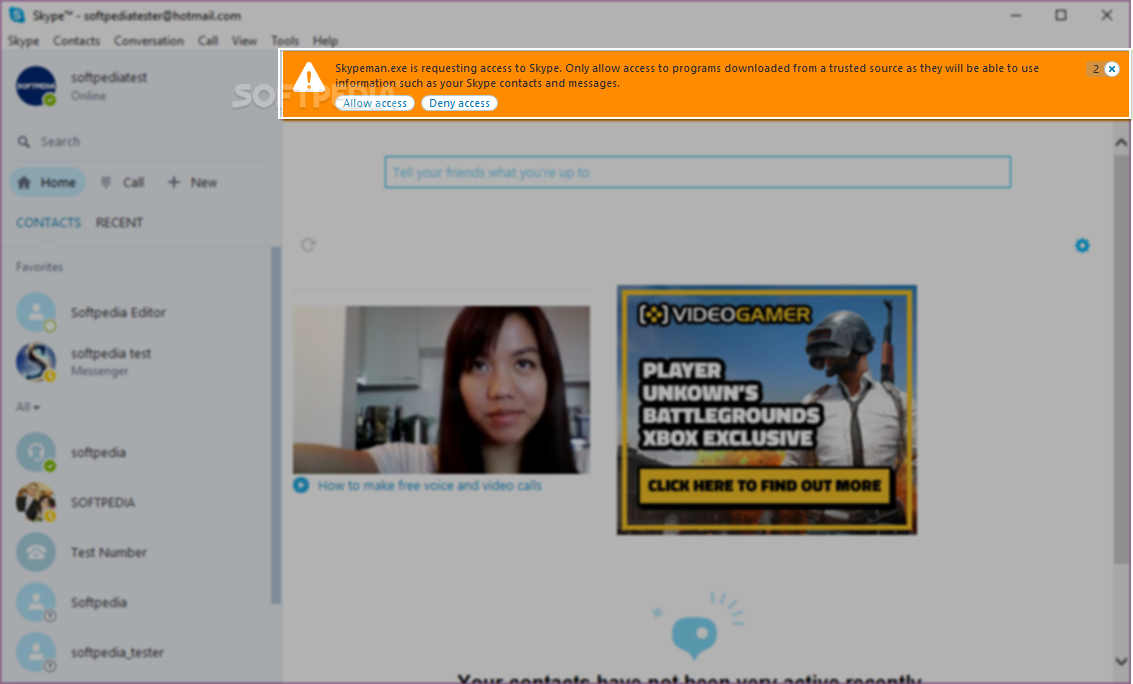Viewport: 1133px width, 684px height.
Task: Click the warning triangle icon in banner
Action: [x=309, y=77]
